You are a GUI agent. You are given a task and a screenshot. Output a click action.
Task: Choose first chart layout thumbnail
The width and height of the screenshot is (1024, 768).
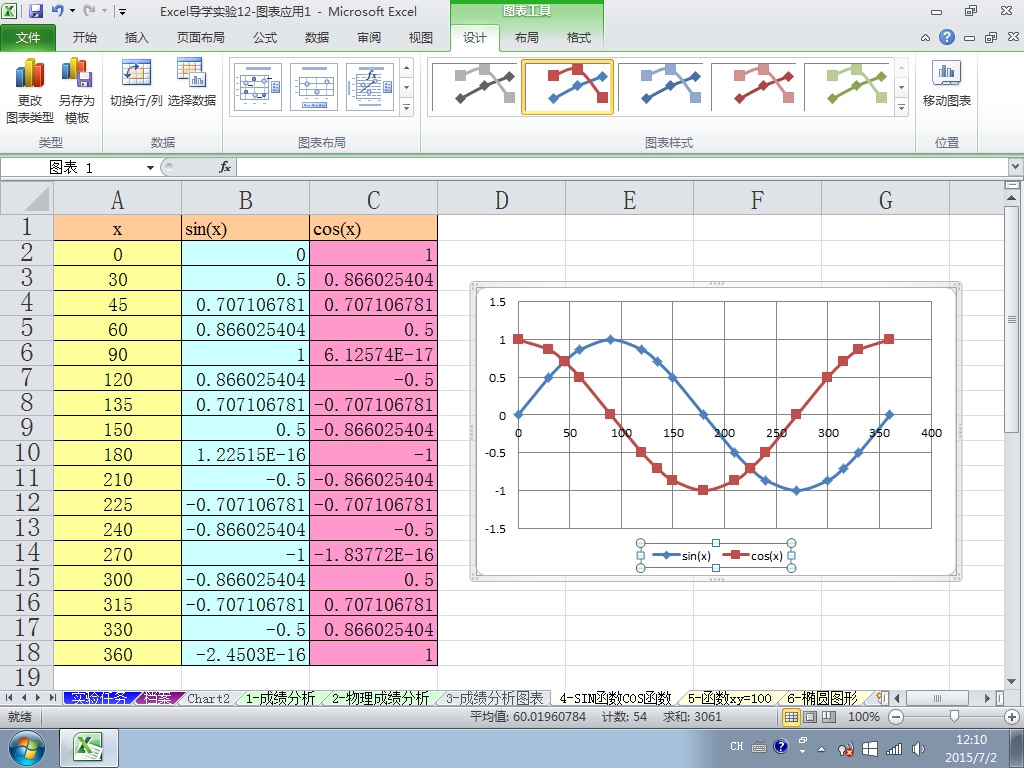pyautogui.click(x=257, y=87)
